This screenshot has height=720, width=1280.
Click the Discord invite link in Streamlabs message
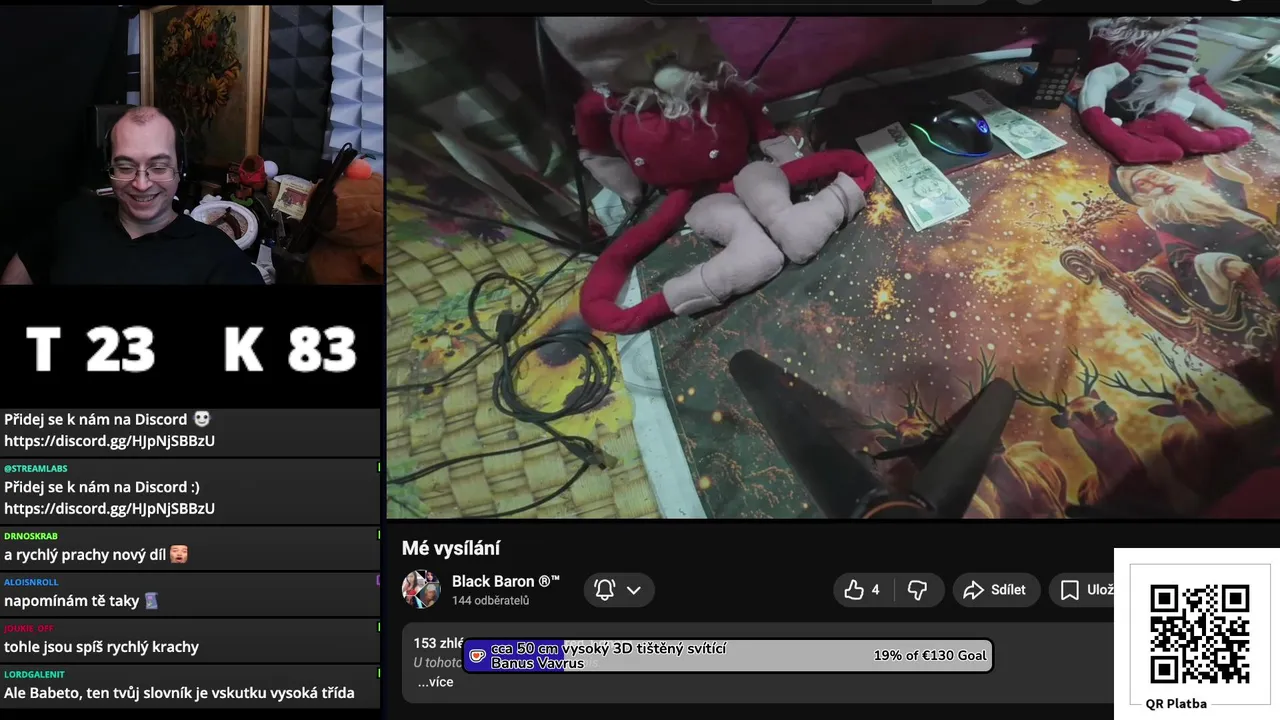coord(109,508)
